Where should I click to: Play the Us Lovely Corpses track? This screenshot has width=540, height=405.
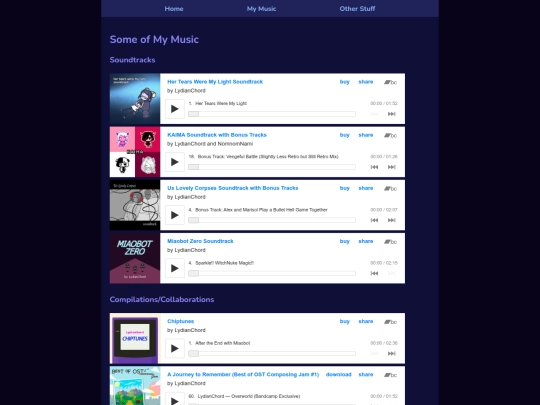point(175,215)
